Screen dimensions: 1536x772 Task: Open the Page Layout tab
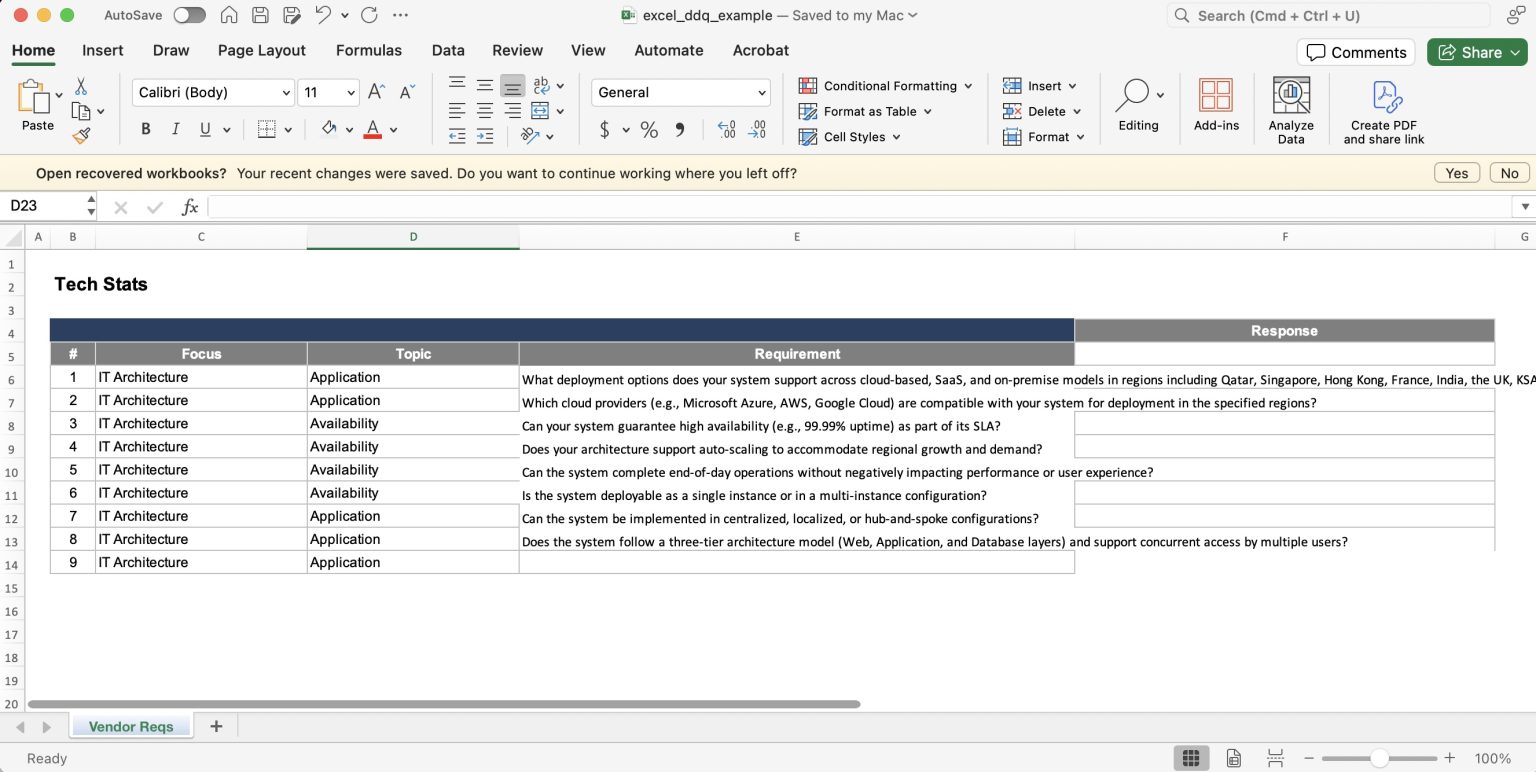coord(262,50)
